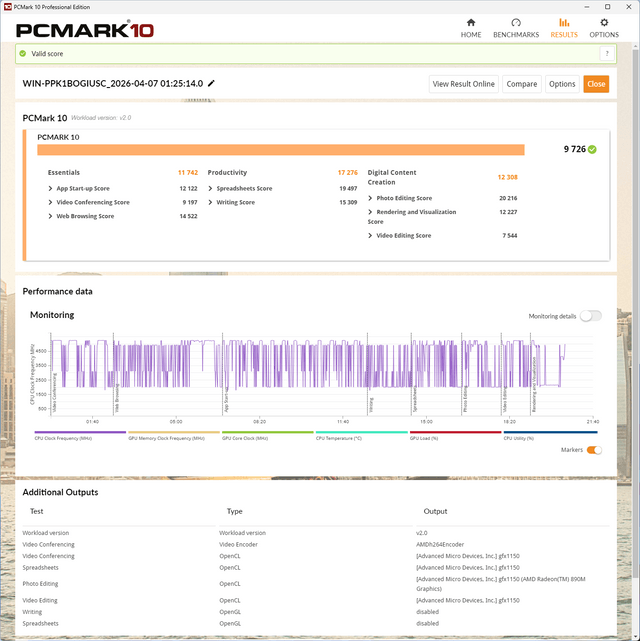Viewport: 640px width, 641px height.
Task: Select CPU Clock Frequency purple legend
Action: tap(80, 435)
